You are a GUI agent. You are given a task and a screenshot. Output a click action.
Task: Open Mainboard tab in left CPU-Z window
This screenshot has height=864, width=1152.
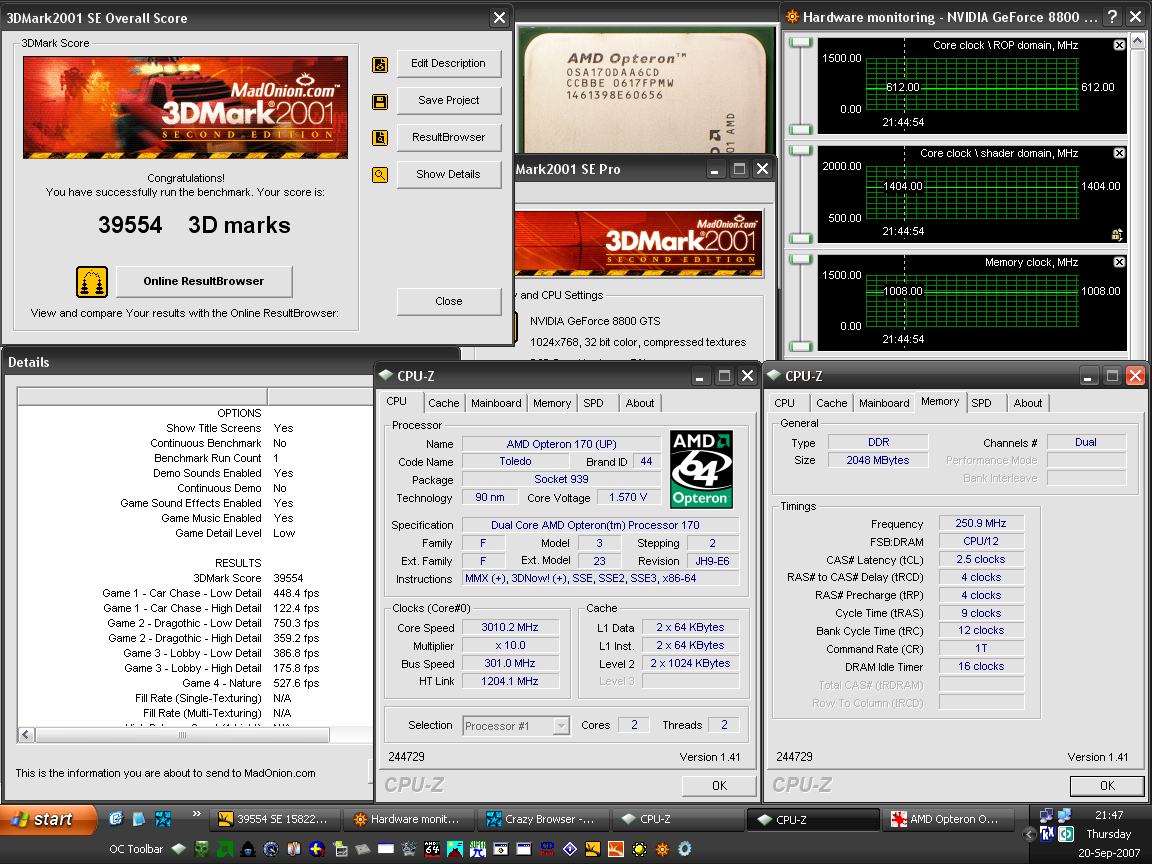point(496,403)
